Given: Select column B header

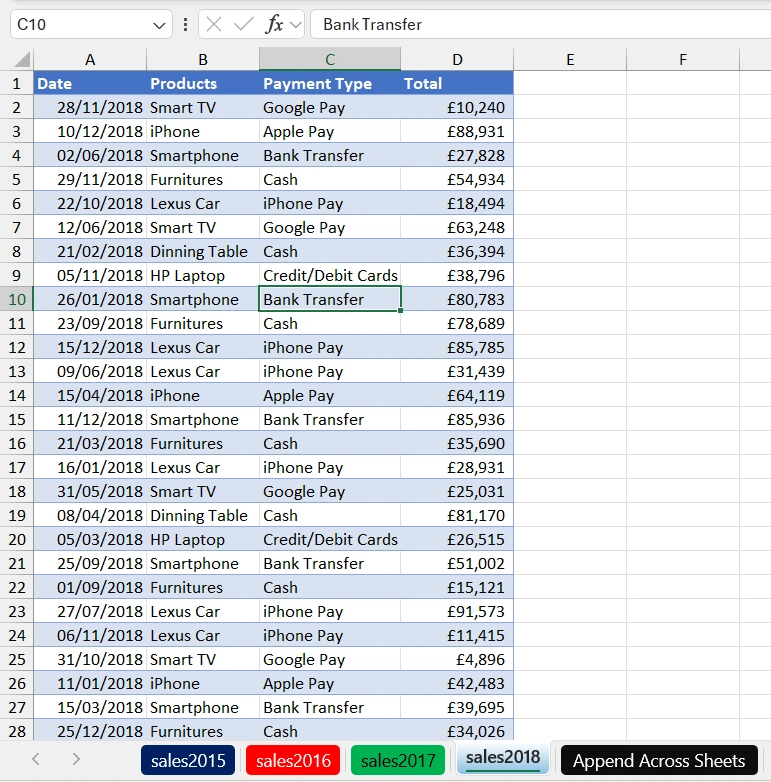Looking at the screenshot, I should 203,59.
